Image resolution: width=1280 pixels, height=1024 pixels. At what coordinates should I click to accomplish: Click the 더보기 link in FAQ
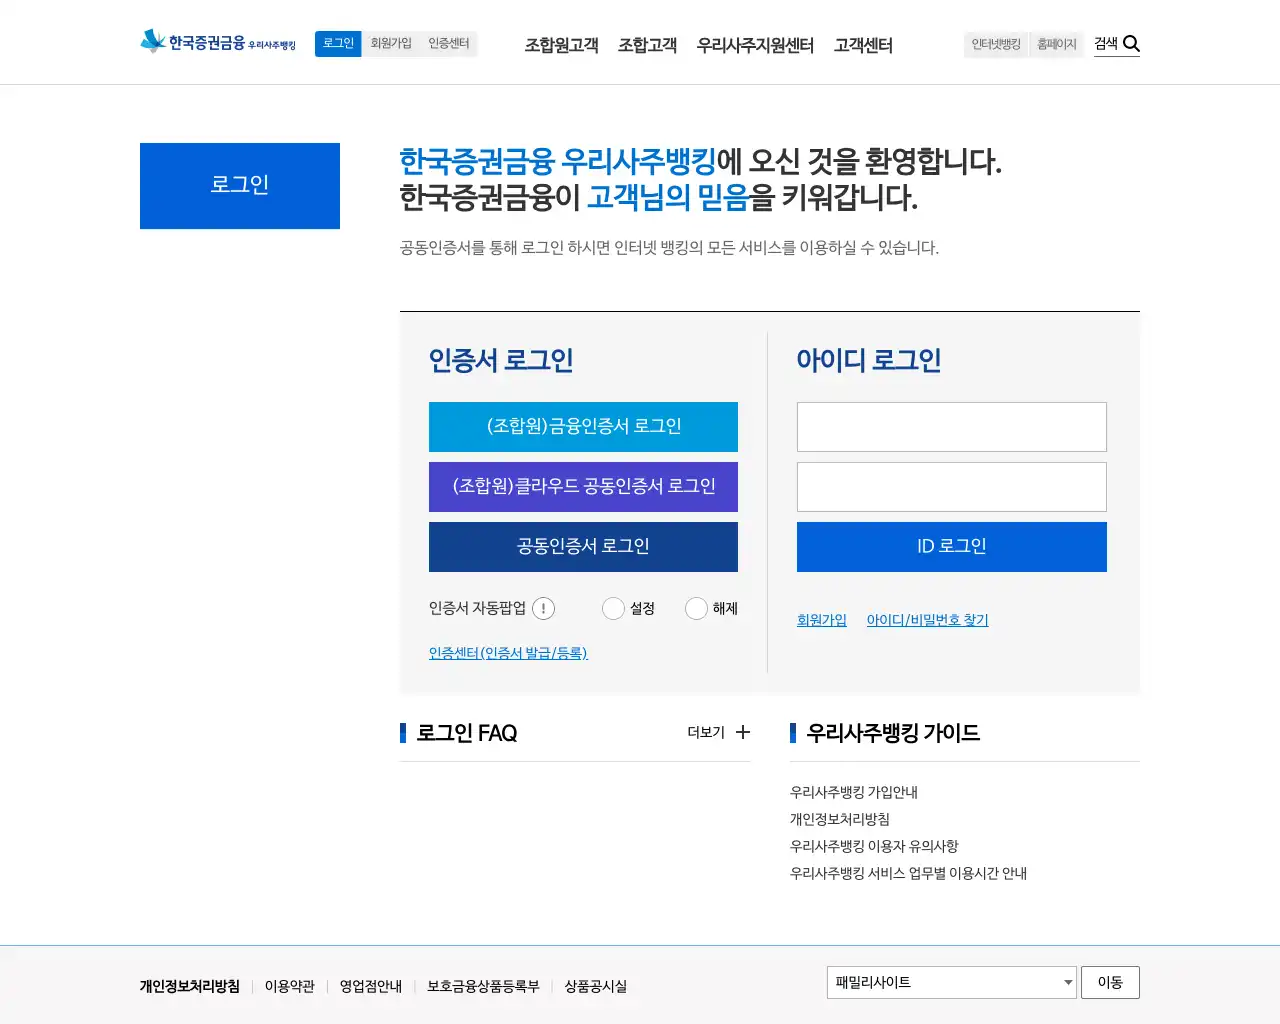(706, 732)
